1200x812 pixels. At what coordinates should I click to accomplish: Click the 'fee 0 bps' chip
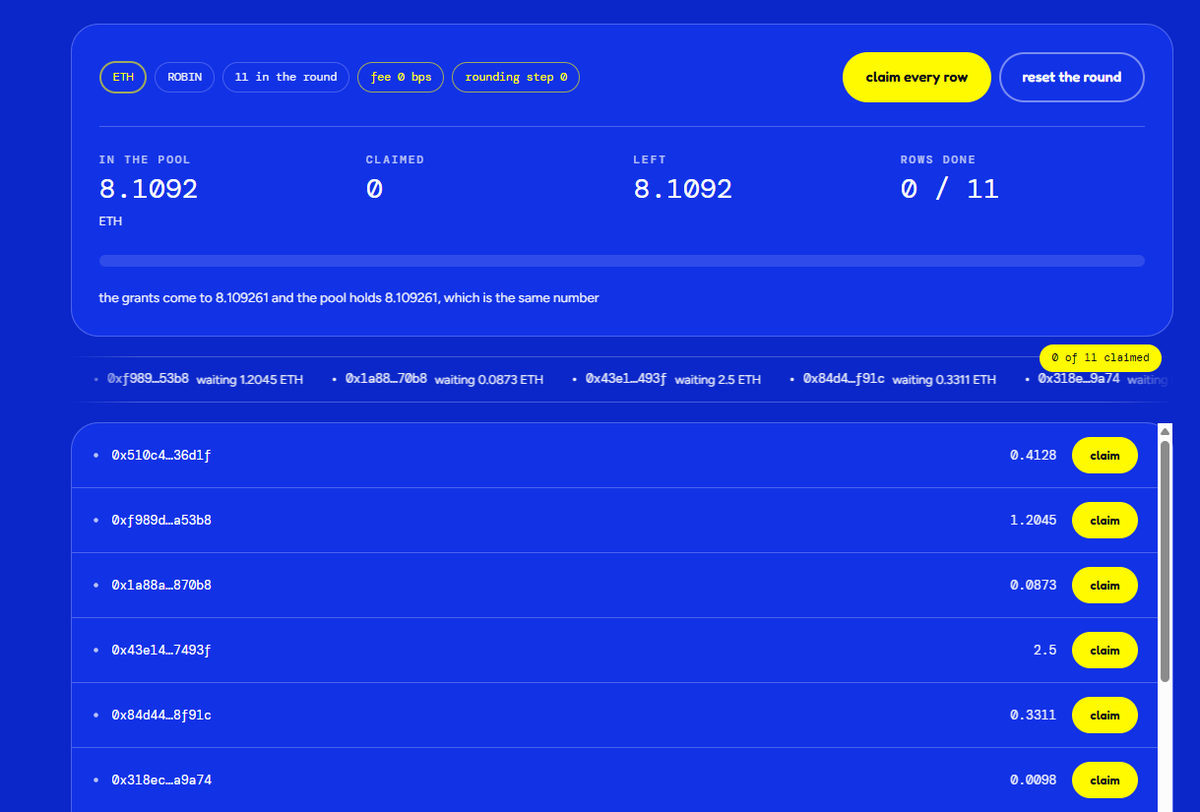pyautogui.click(x=400, y=77)
